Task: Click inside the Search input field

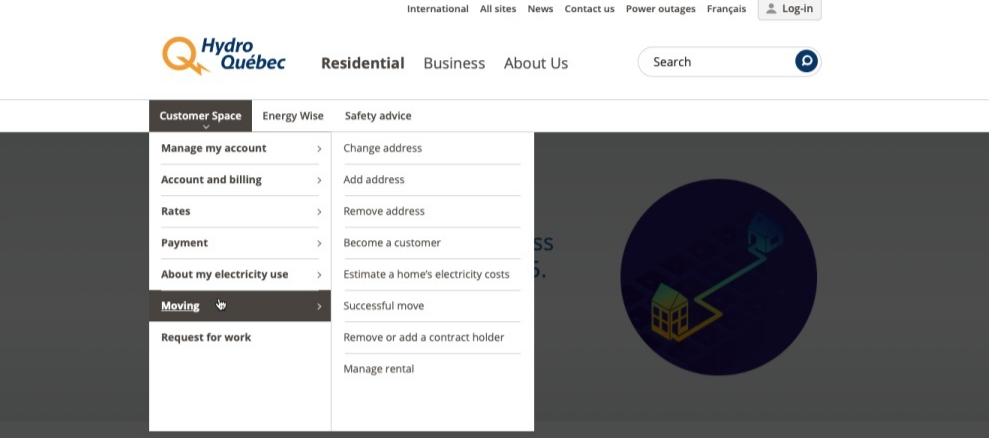Action: [x=715, y=62]
